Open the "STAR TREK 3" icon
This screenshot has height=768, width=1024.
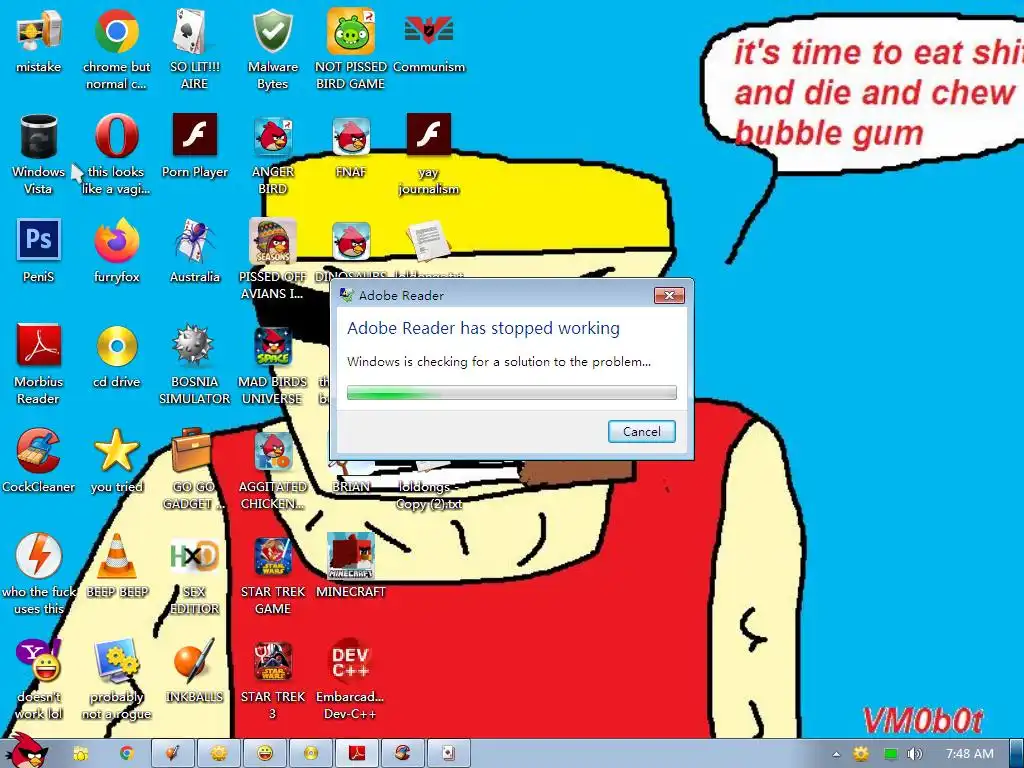click(x=272, y=680)
